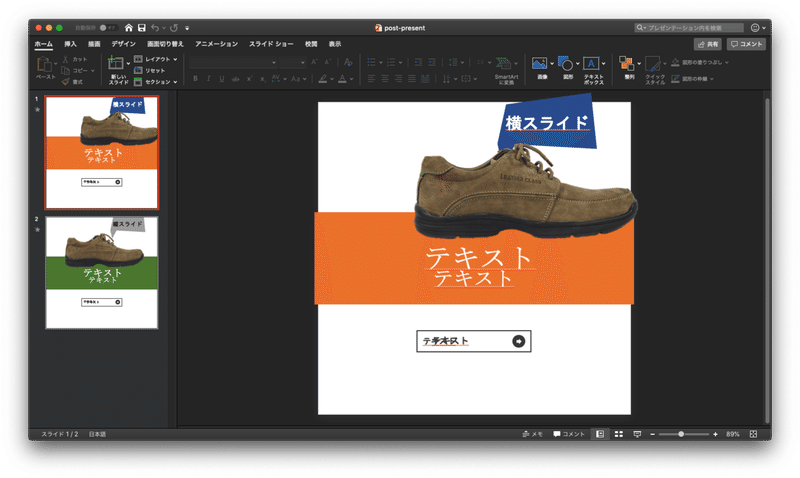The height and width of the screenshot is (478, 800).
Task: Switch to the 表示 tab
Action: tap(335, 44)
